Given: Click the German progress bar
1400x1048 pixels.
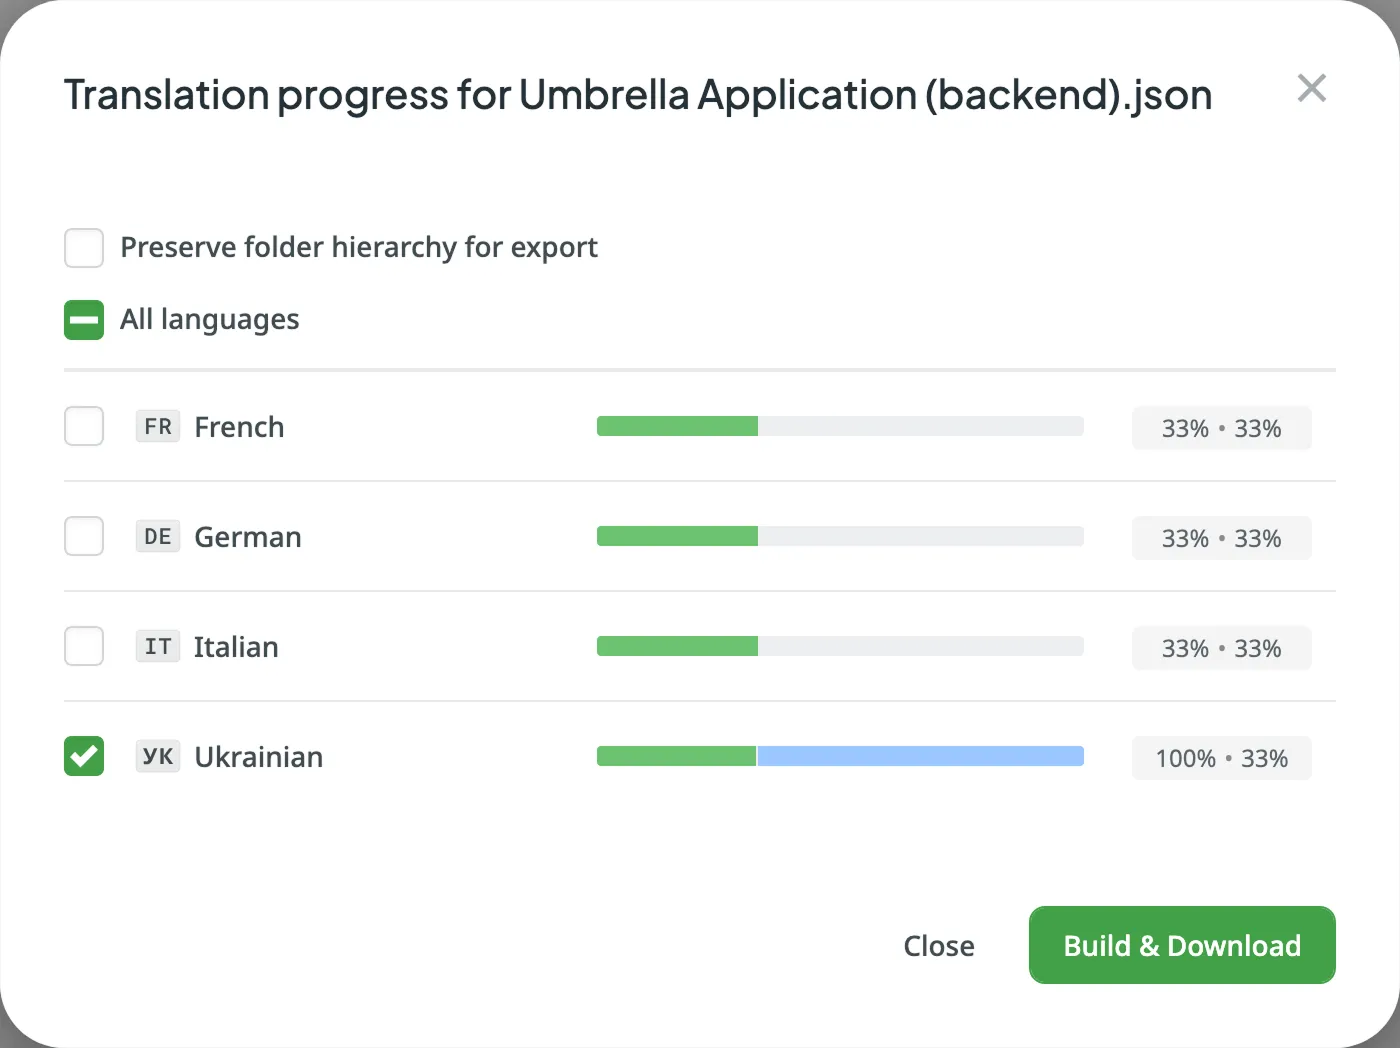Looking at the screenshot, I should pyautogui.click(x=840, y=536).
